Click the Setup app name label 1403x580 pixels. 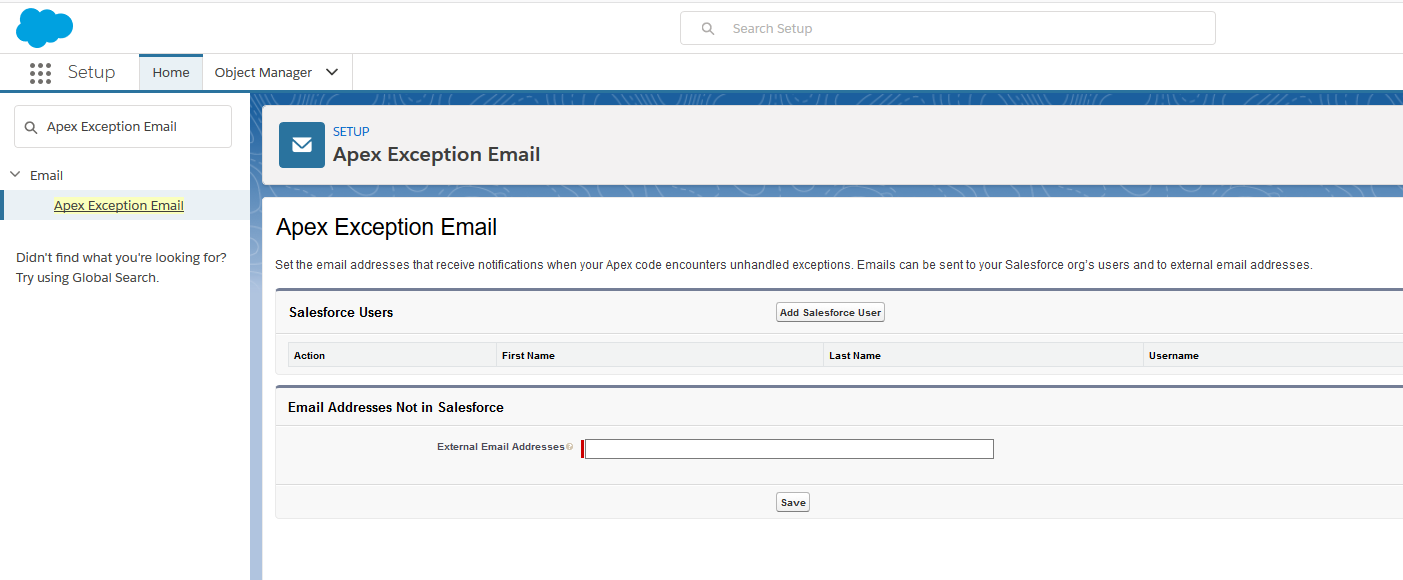click(x=91, y=73)
